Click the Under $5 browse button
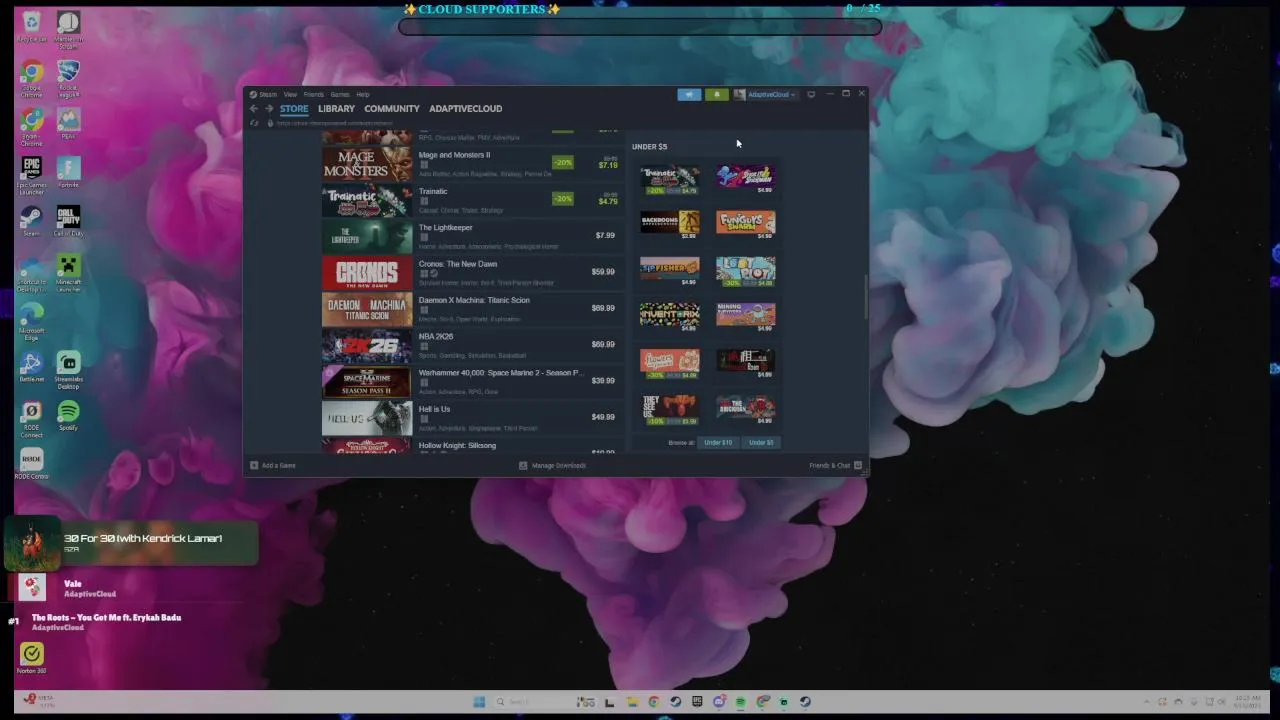This screenshot has width=1280, height=720. pos(761,442)
